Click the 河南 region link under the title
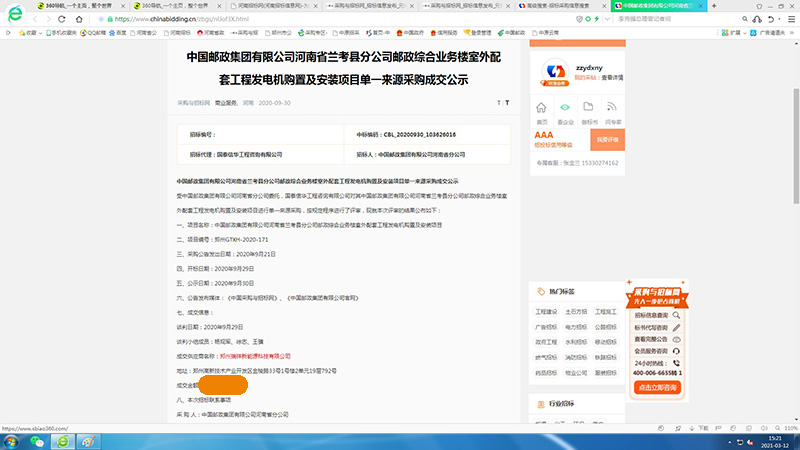Viewport: 800px width, 450px height. [x=248, y=103]
